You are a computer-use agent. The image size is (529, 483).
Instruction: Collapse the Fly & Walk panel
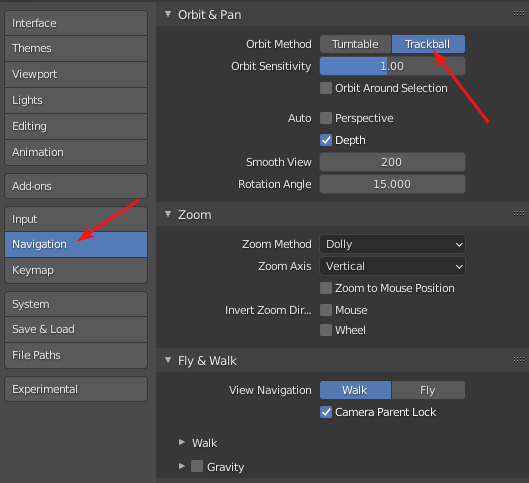pos(168,360)
